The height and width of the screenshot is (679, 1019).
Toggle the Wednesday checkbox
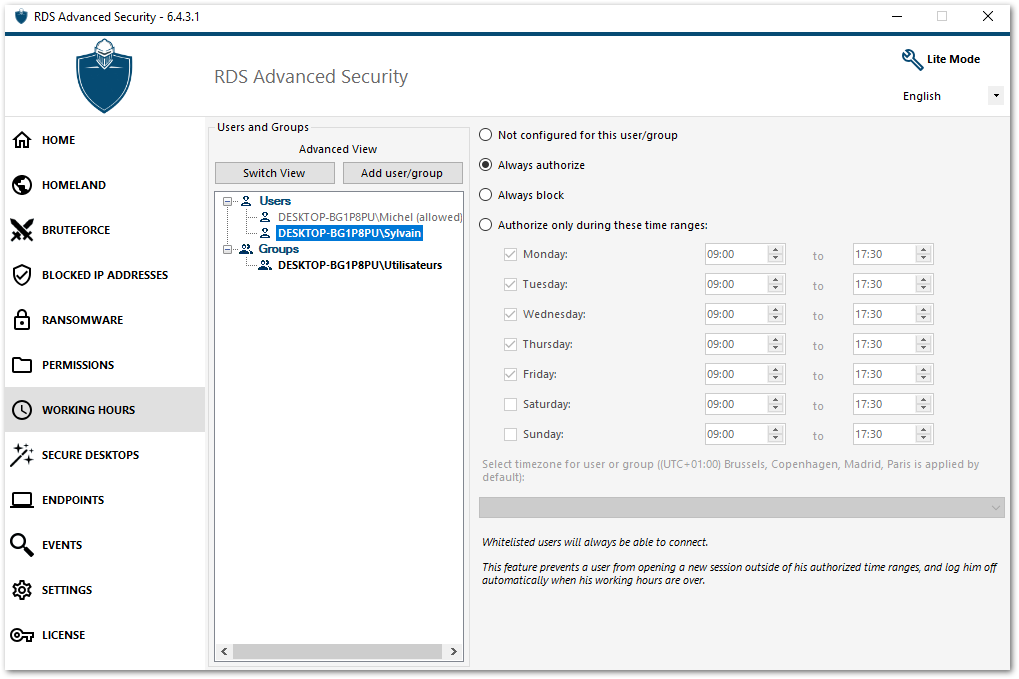point(510,314)
